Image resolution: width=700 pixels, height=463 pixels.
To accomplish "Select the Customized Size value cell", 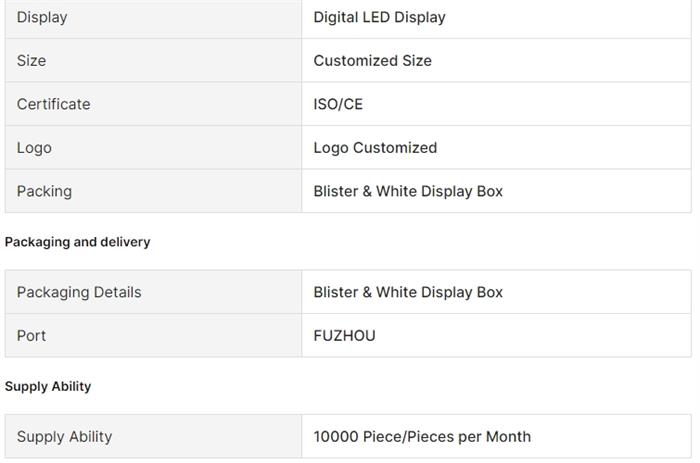I will pos(372,60).
